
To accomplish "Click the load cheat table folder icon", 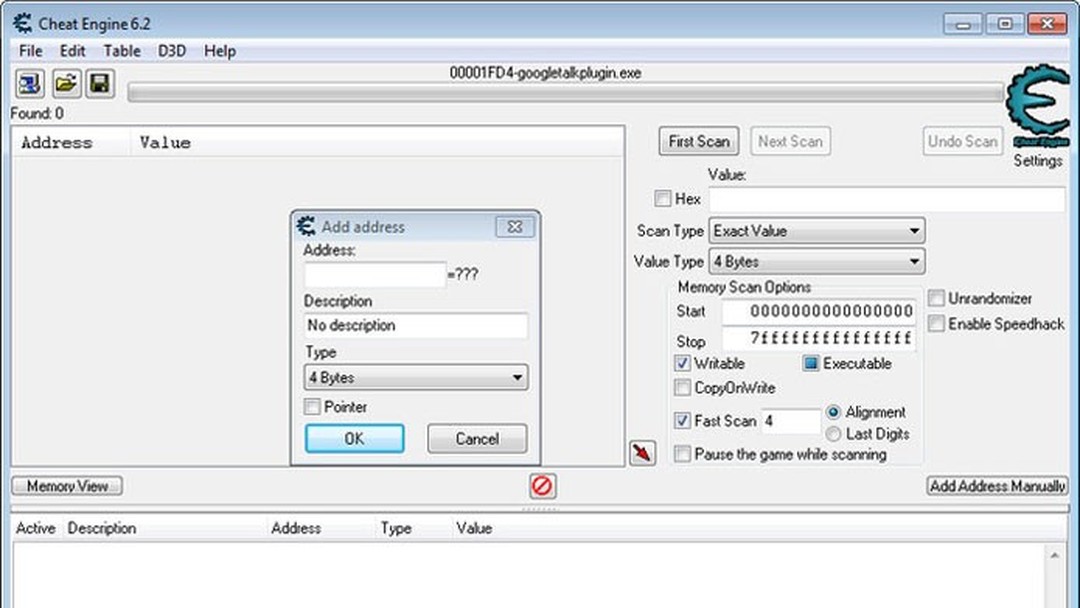I will [64, 84].
